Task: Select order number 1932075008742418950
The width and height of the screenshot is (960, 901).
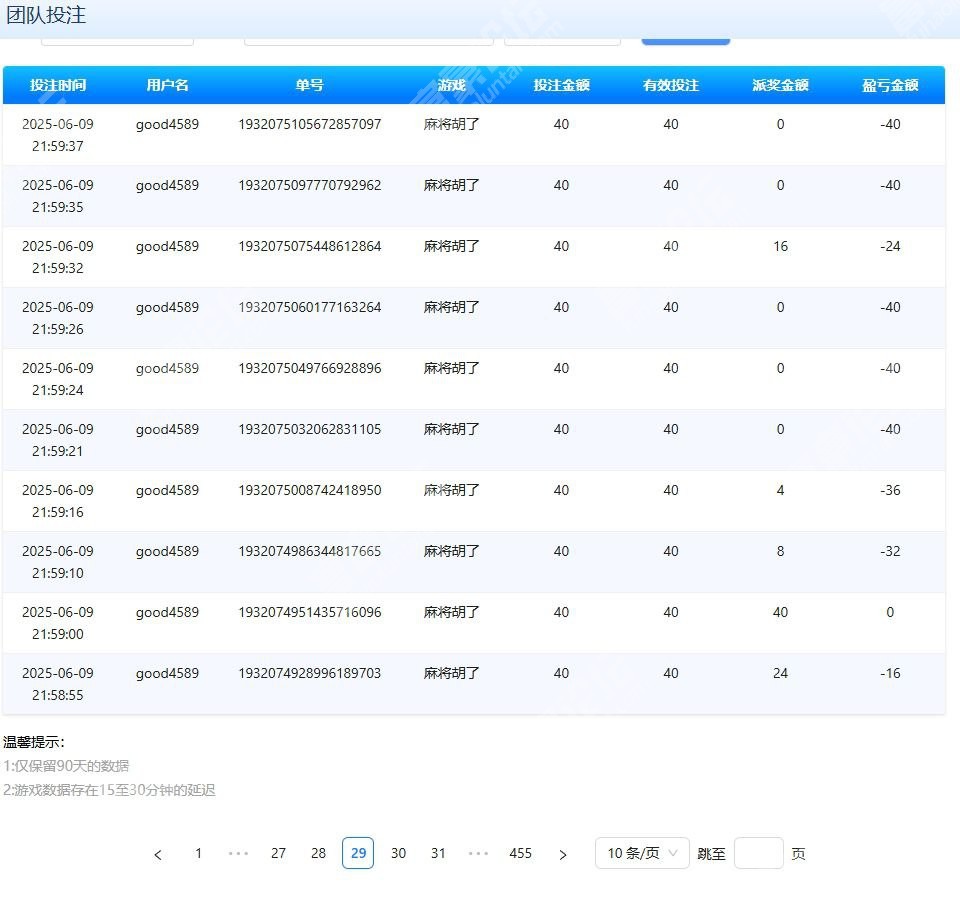Action: [310, 490]
